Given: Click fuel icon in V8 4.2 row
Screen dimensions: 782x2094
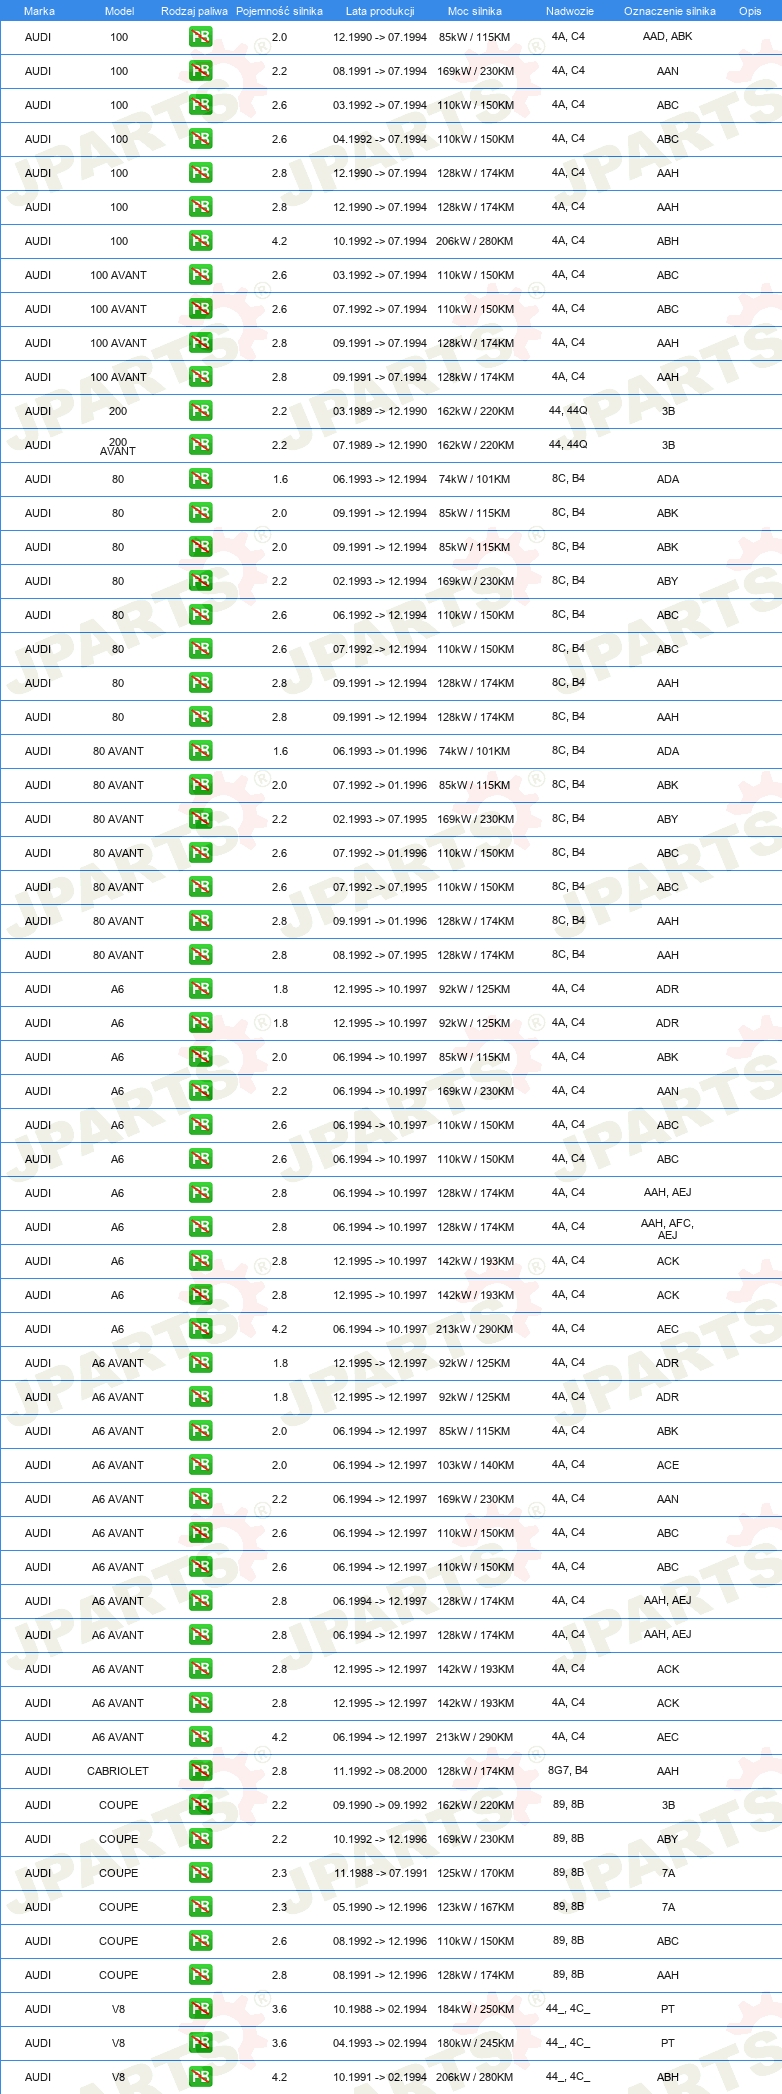Looking at the screenshot, I should click(x=200, y=2077).
